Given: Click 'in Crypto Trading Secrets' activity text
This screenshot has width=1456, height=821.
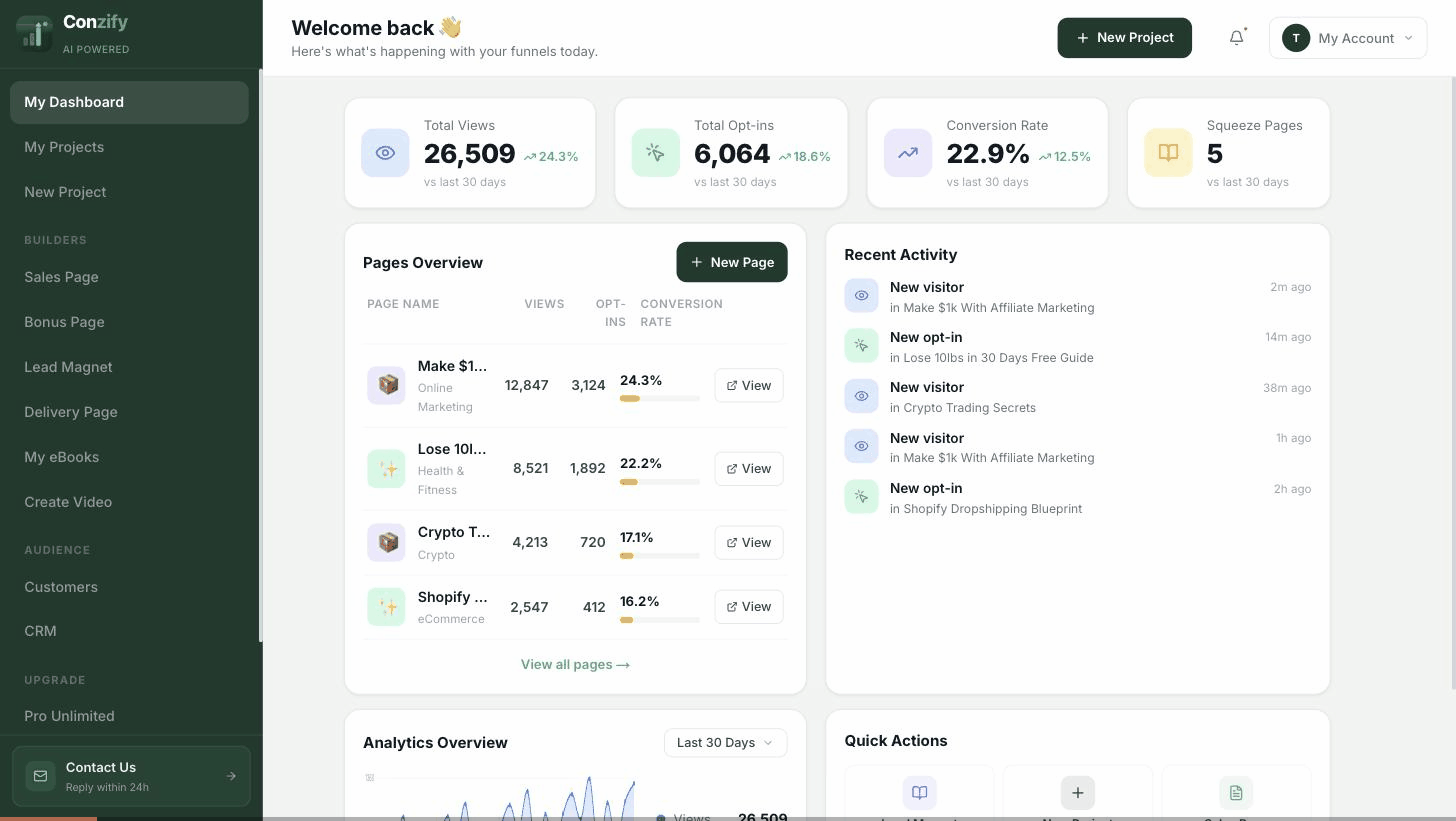Looking at the screenshot, I should pyautogui.click(x=963, y=408).
